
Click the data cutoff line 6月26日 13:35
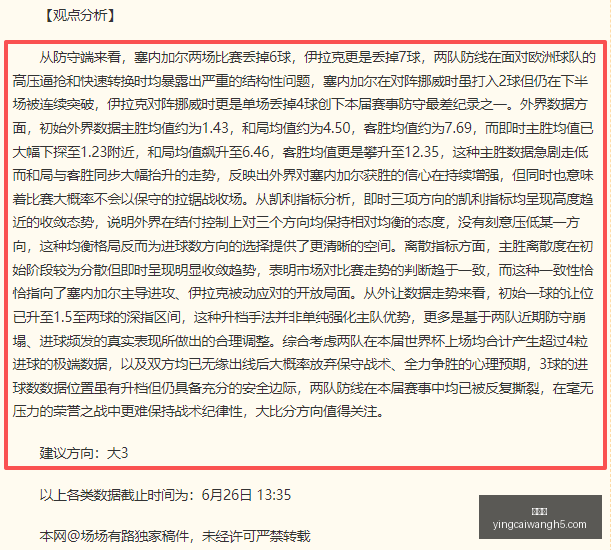[x=165, y=495]
